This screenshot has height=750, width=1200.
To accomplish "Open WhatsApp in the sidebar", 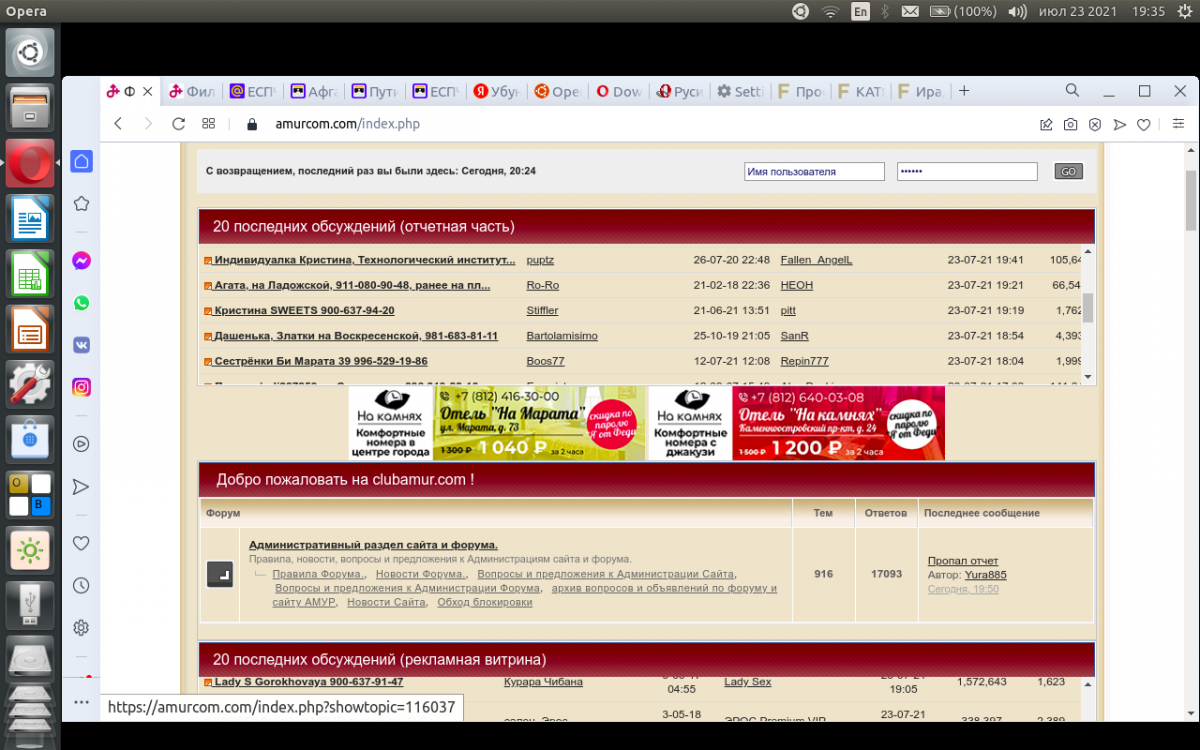I will (x=81, y=303).
